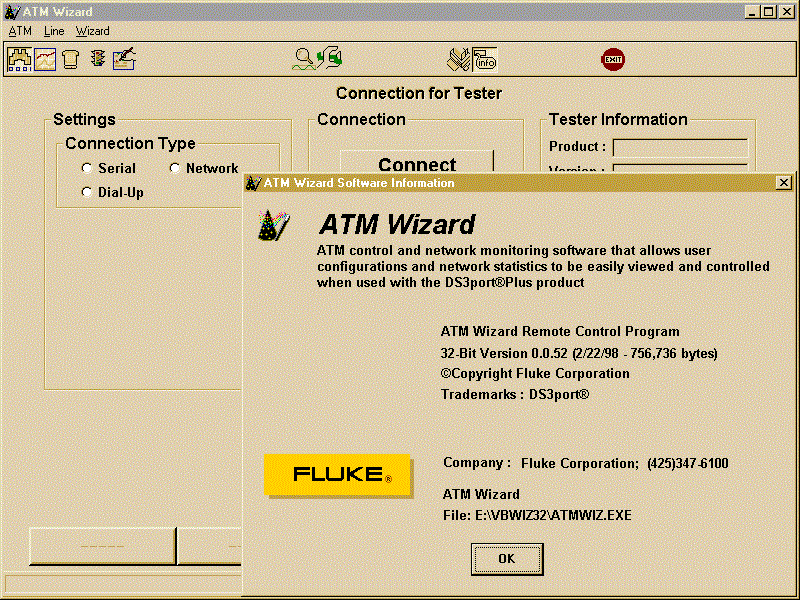Open the line graph chart toolbar icon
Viewport: 800px width, 601px height.
[x=45, y=59]
